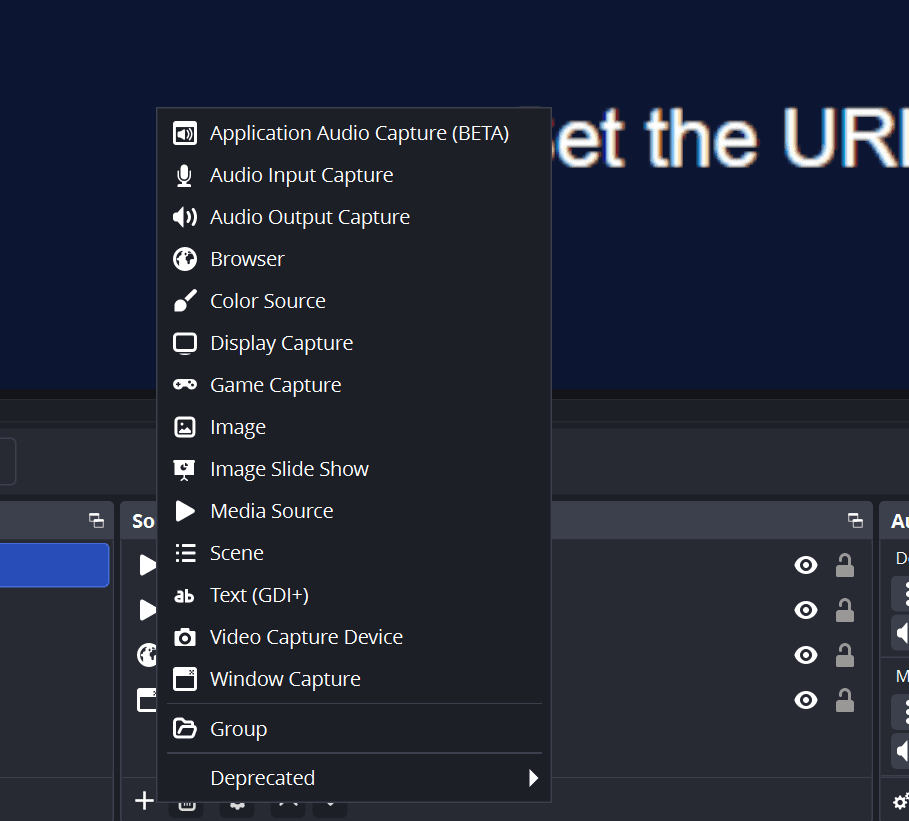Select the highlighted scene in Scenes list

click(x=54, y=565)
